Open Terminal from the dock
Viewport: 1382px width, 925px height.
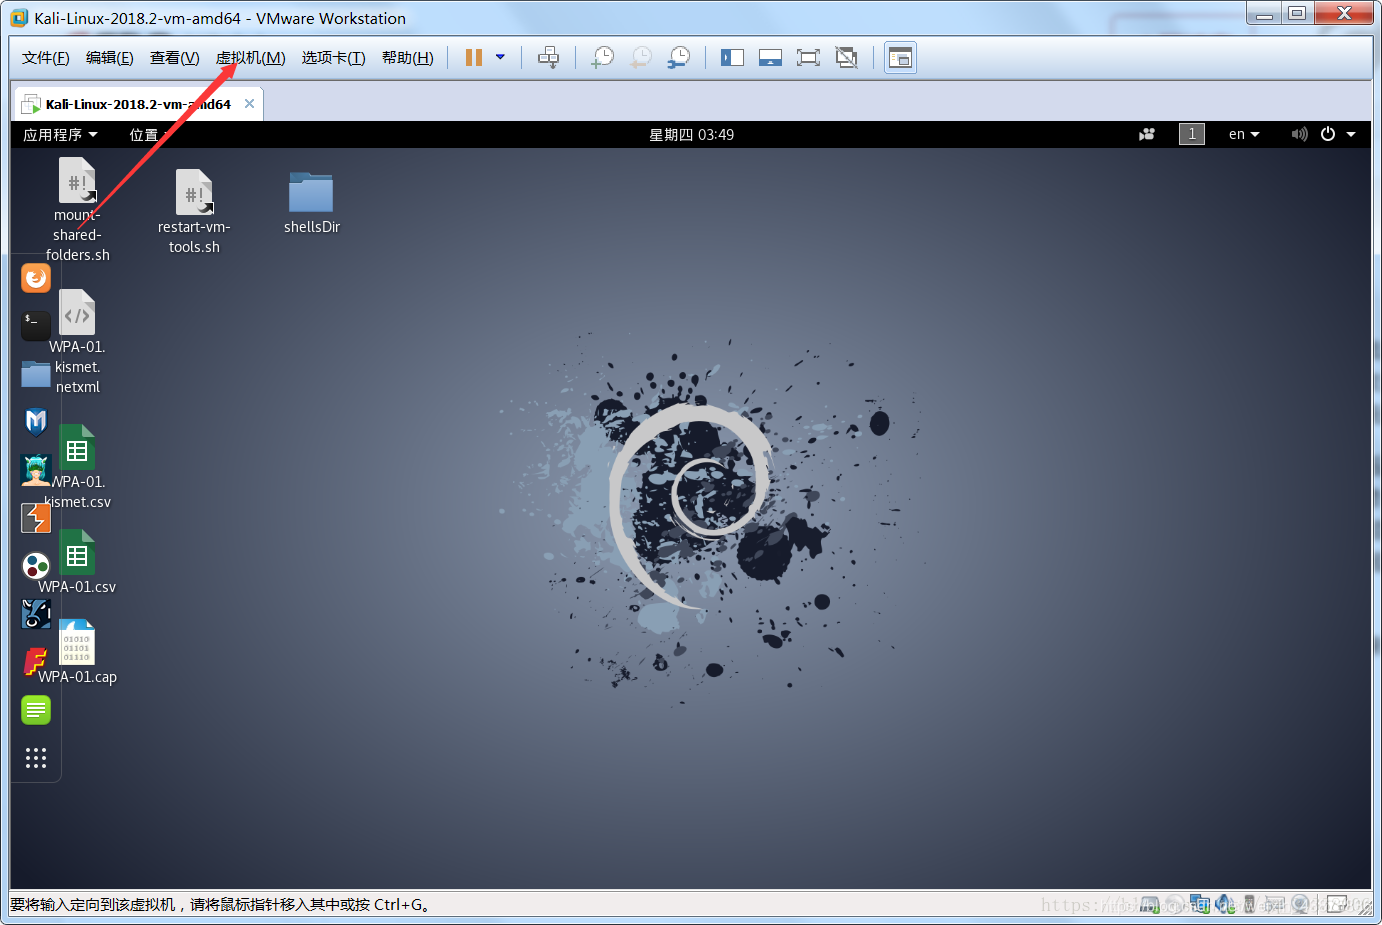36,325
